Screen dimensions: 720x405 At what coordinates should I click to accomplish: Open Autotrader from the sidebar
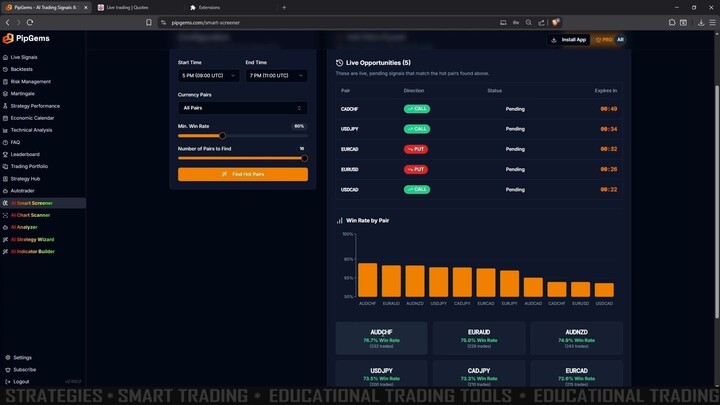point(22,191)
